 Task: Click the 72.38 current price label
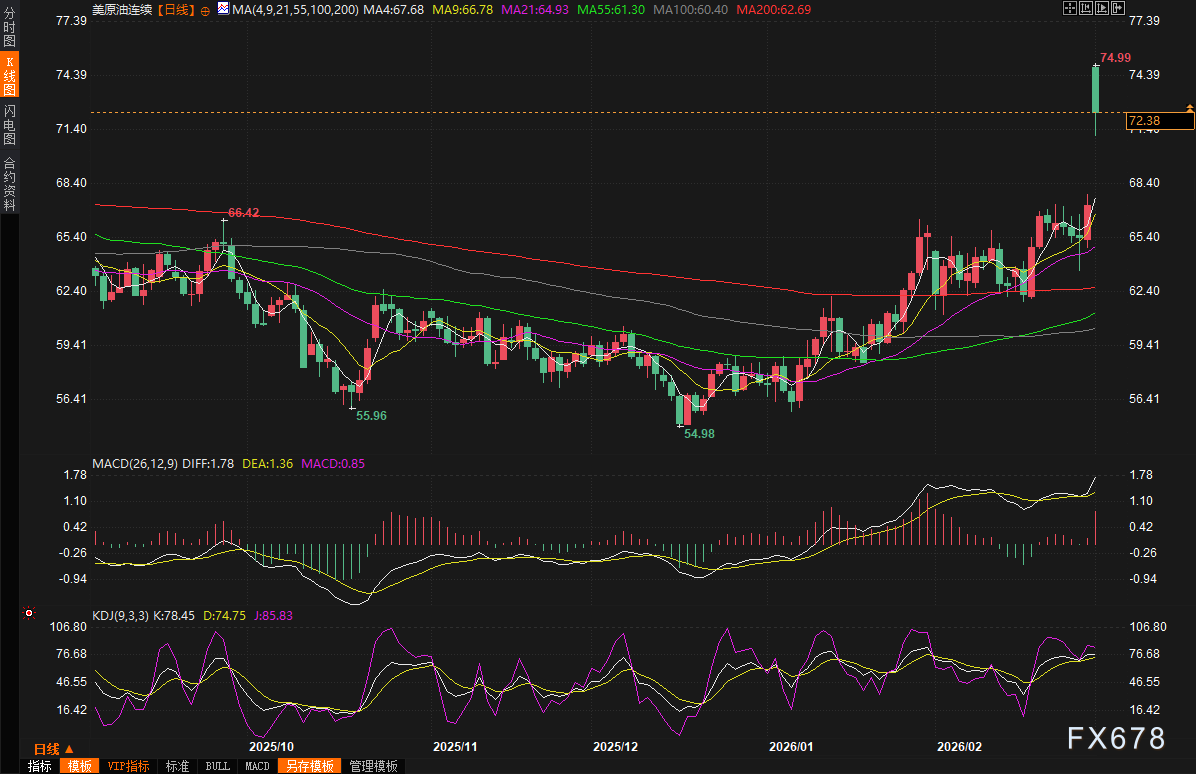[1159, 121]
